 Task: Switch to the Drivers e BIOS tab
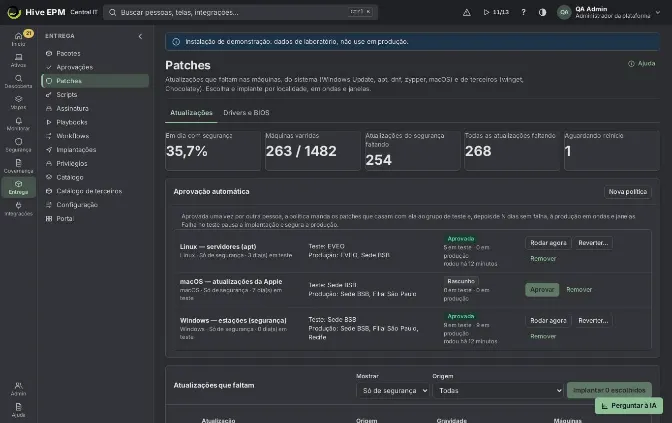(x=246, y=113)
